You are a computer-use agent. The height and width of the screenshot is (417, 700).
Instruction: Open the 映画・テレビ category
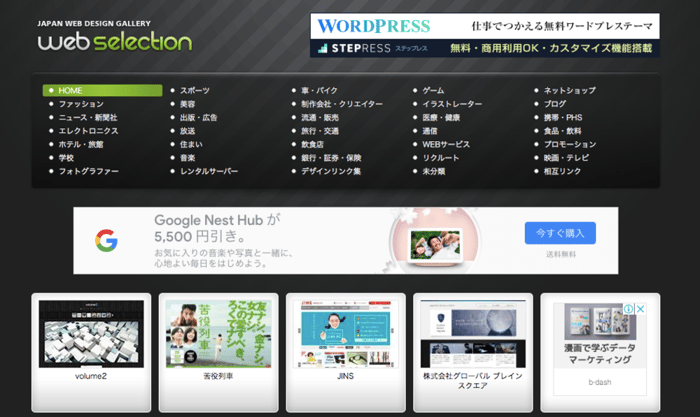click(566, 158)
